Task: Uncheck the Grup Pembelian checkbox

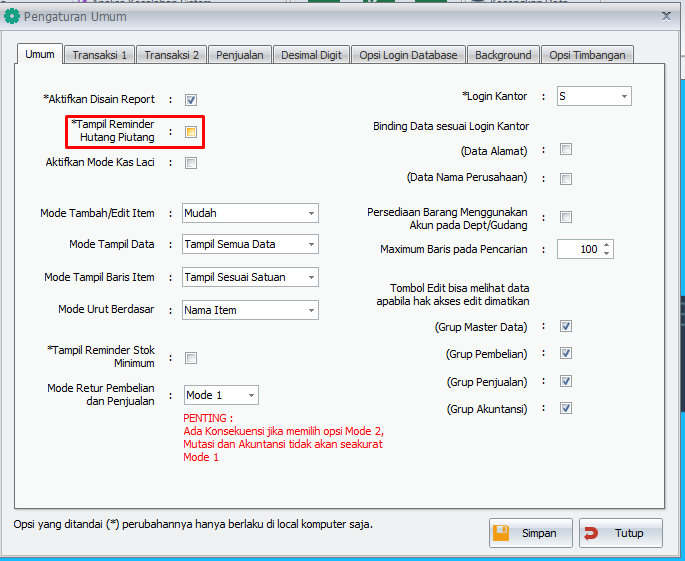Action: [566, 354]
